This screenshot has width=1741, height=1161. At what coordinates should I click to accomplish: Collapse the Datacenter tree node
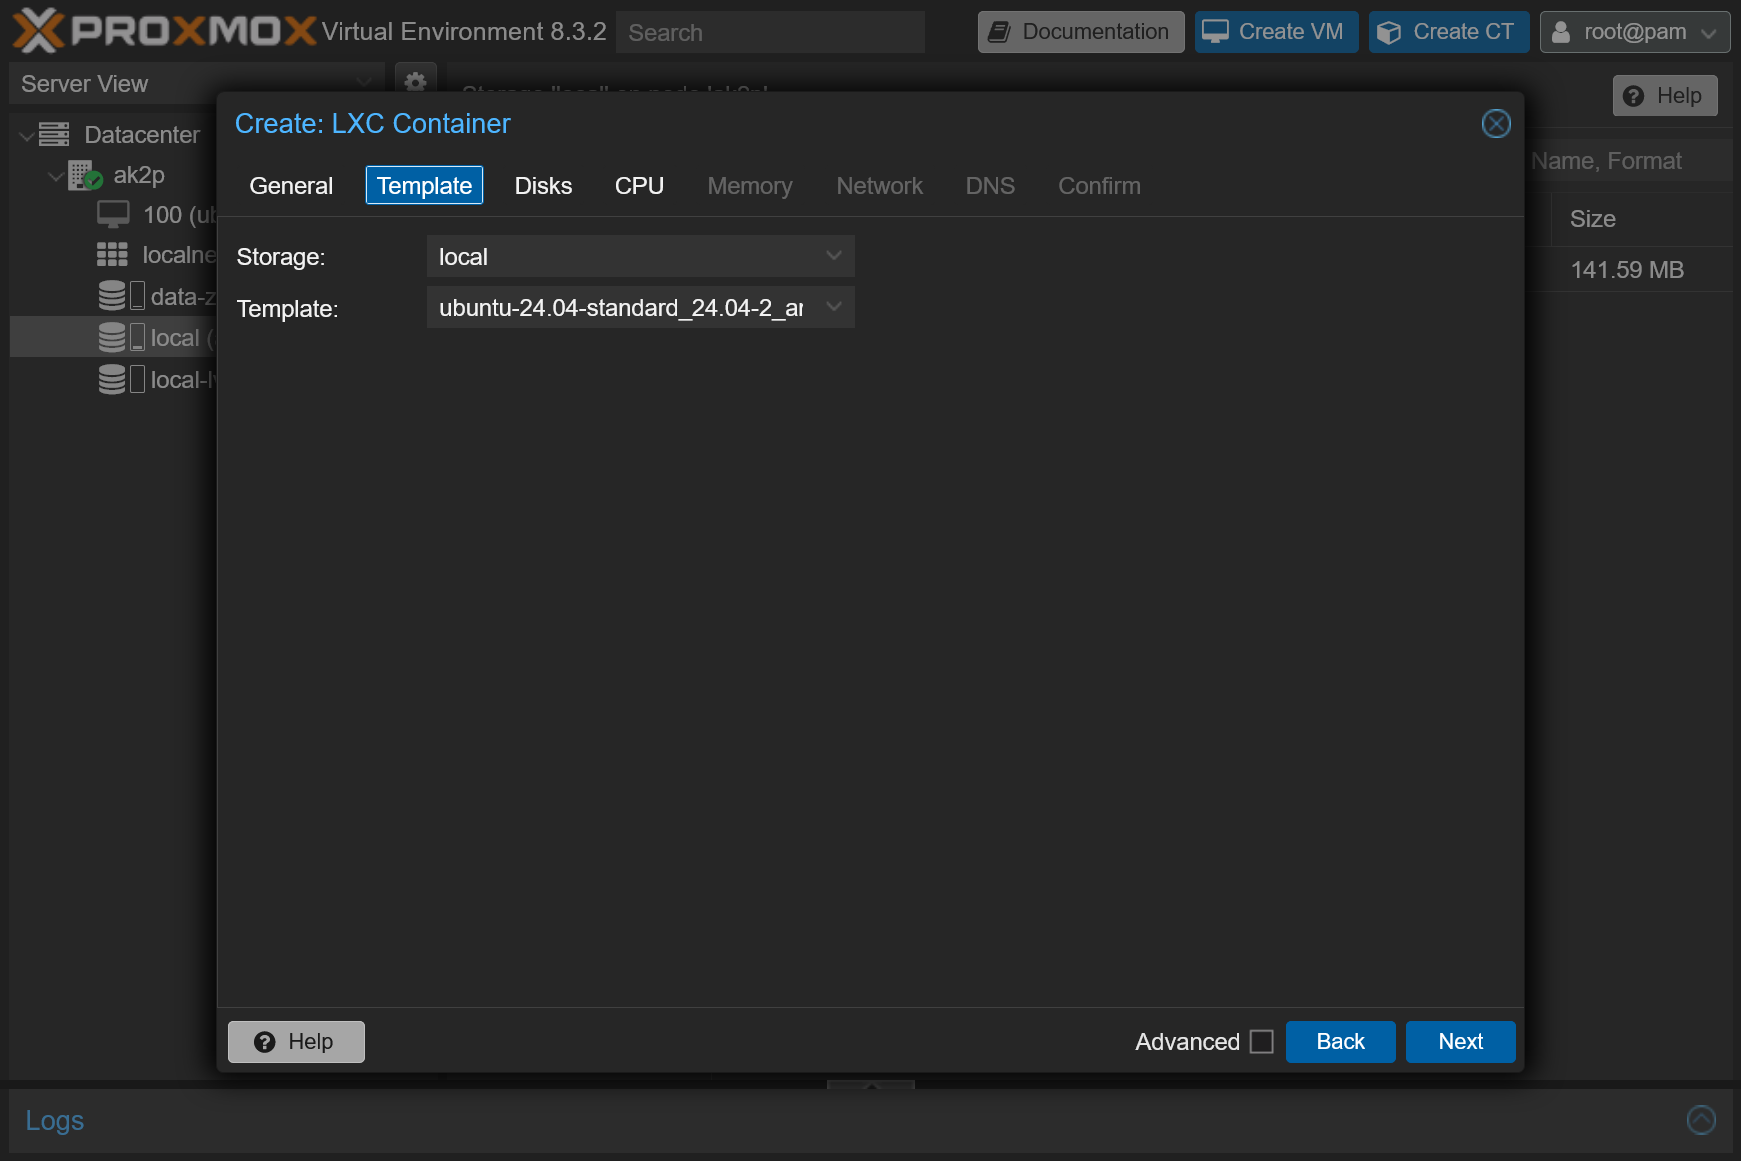point(26,135)
